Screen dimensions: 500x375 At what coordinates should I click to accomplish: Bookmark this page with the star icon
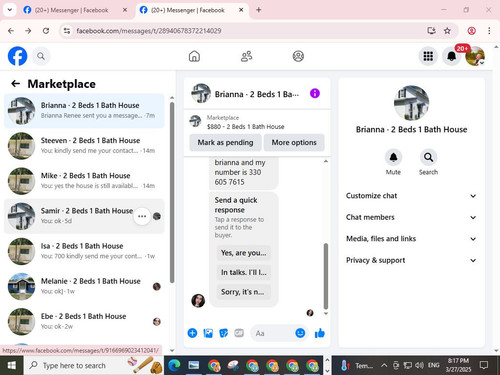tap(447, 31)
